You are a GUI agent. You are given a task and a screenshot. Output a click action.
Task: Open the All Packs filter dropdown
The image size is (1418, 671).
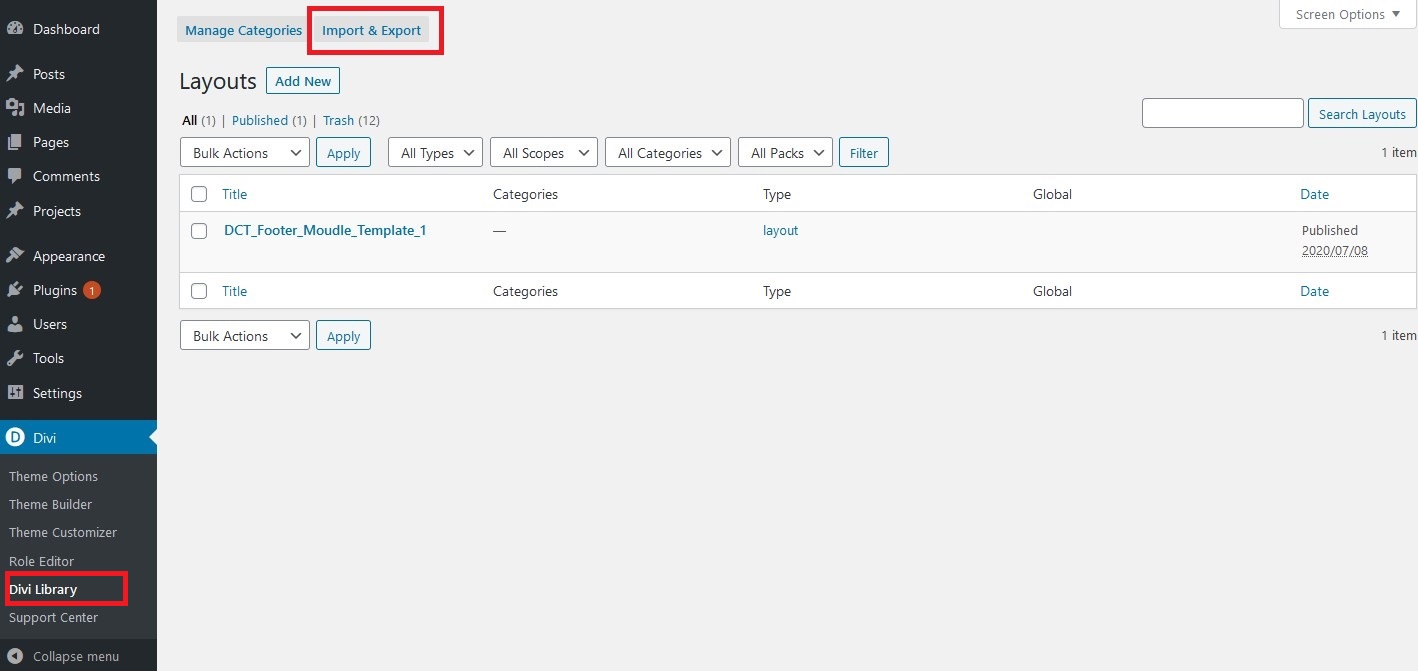click(x=785, y=153)
